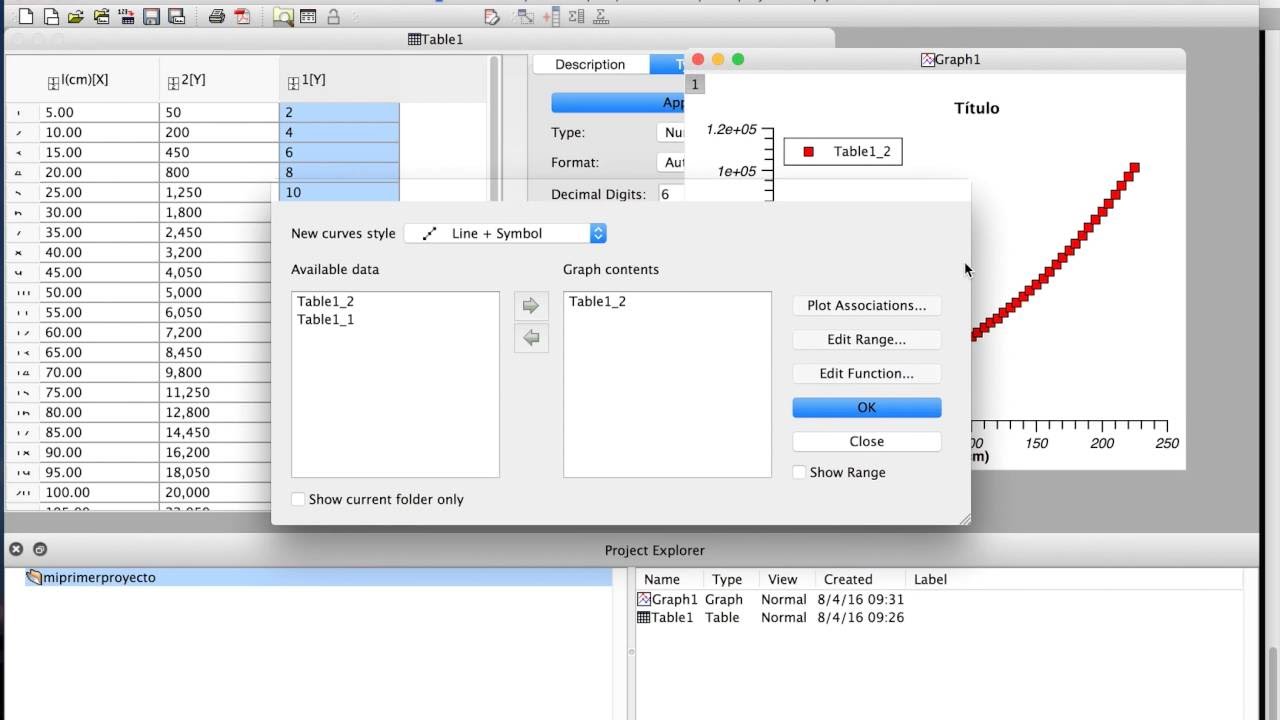Click the l(cm)[X] column header

99,80
